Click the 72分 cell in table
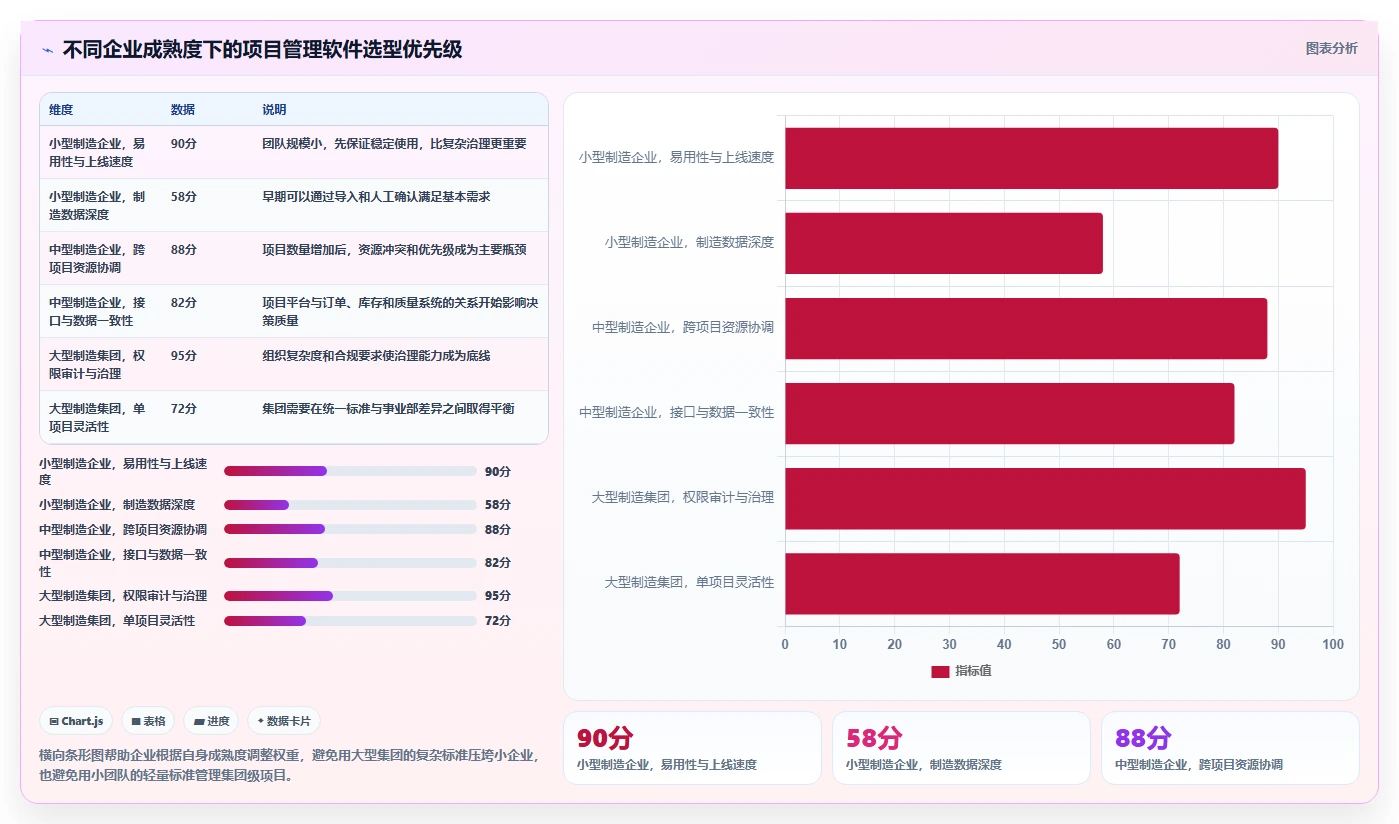The height and width of the screenshot is (824, 1399). coord(184,409)
